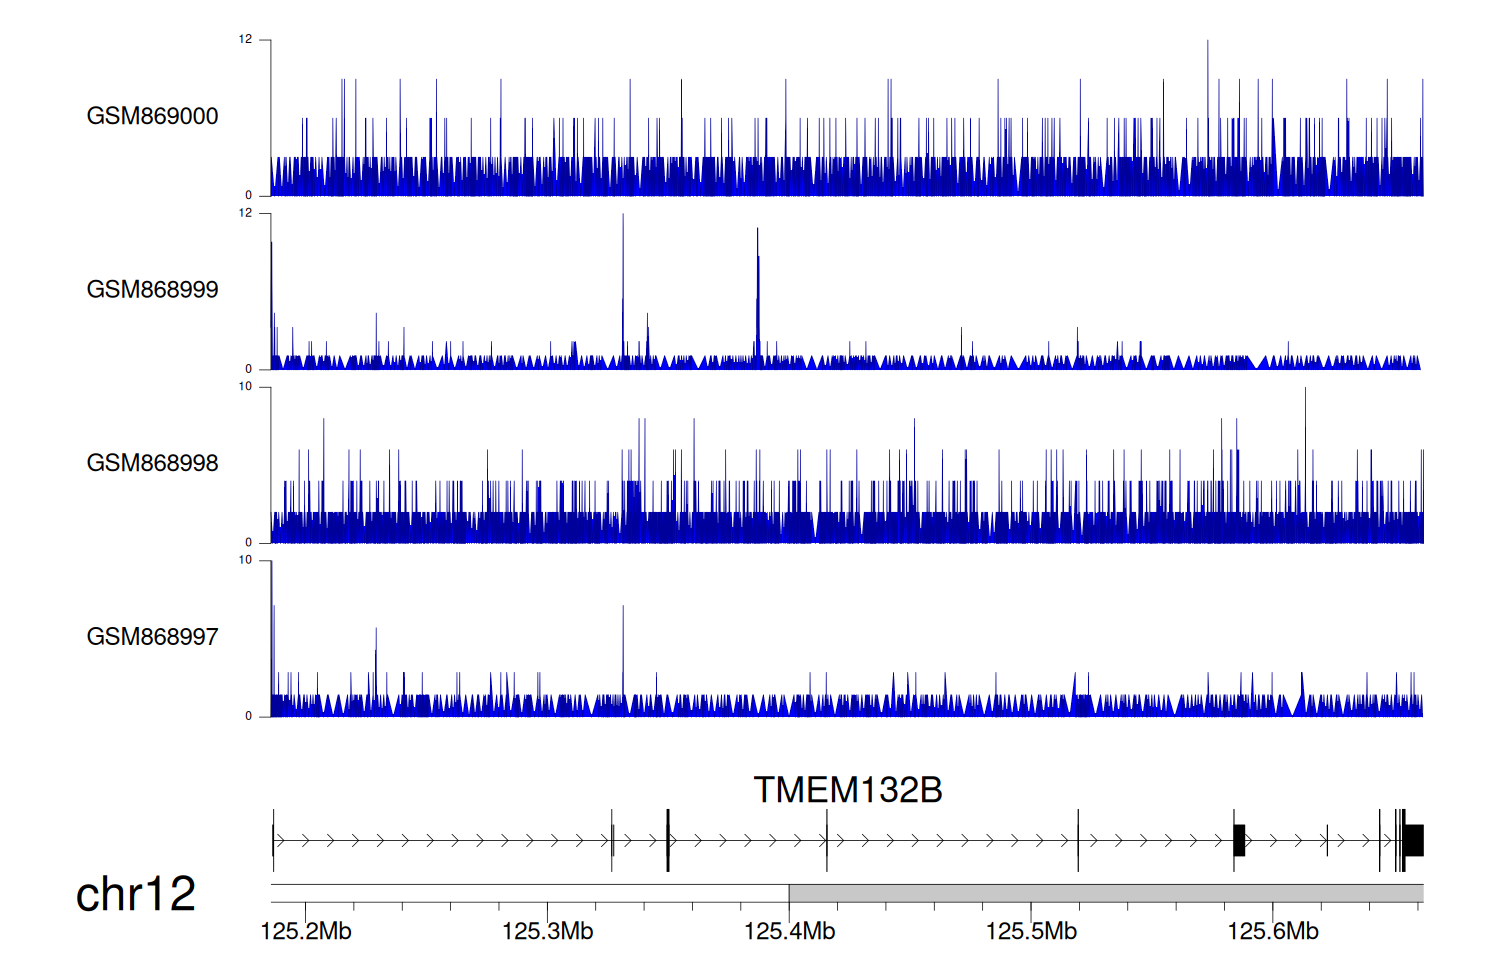1500x980 pixels.
Task: Select the 125.3Mb position label
Action: pos(547,932)
